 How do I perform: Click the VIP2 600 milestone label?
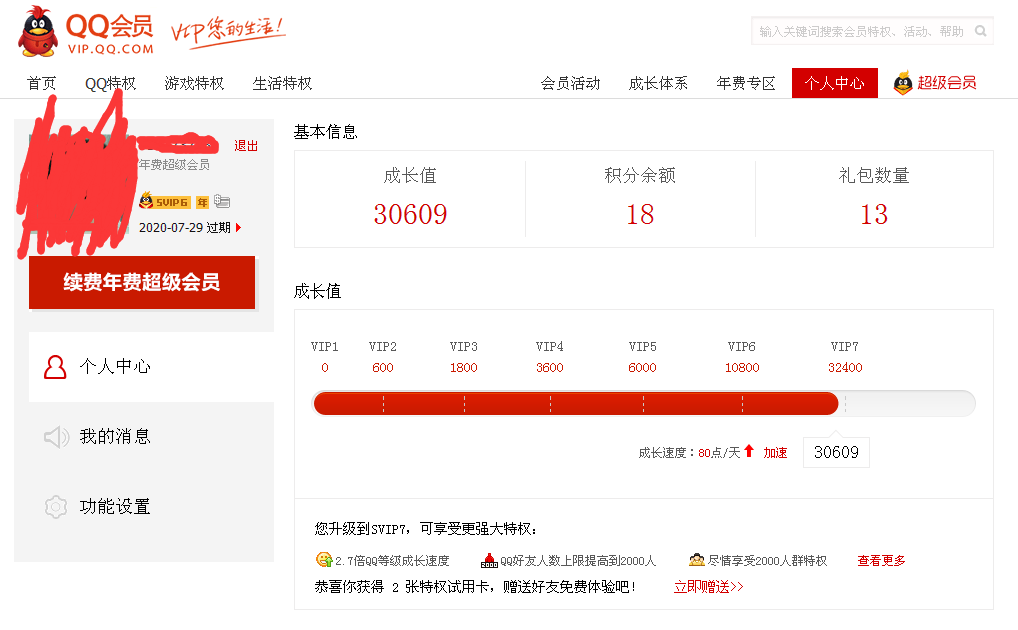382,357
